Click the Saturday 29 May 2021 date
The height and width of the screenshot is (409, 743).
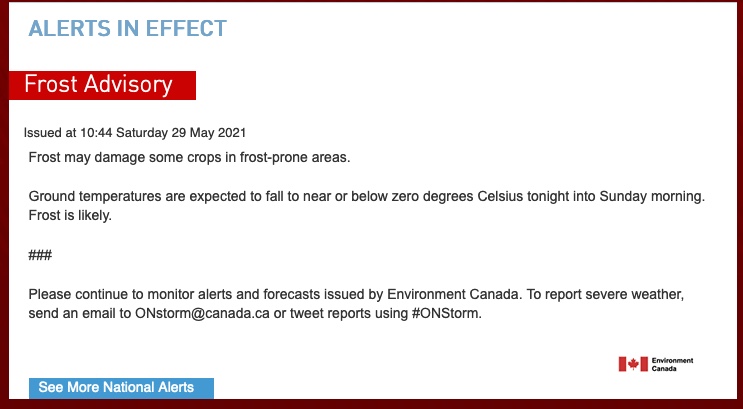click(181, 133)
